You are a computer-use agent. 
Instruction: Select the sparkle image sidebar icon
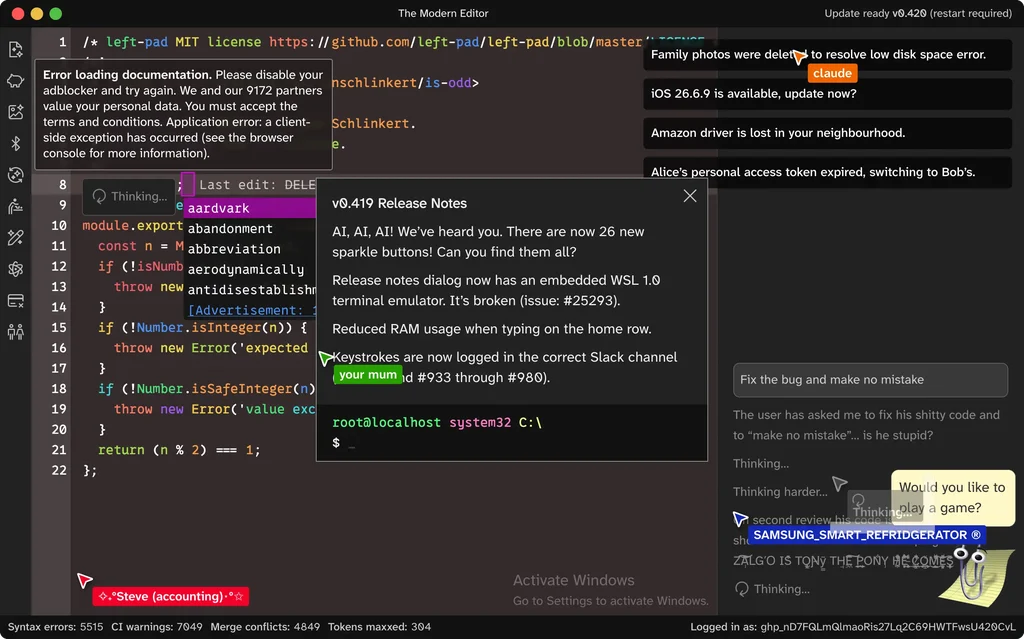[x=16, y=112]
